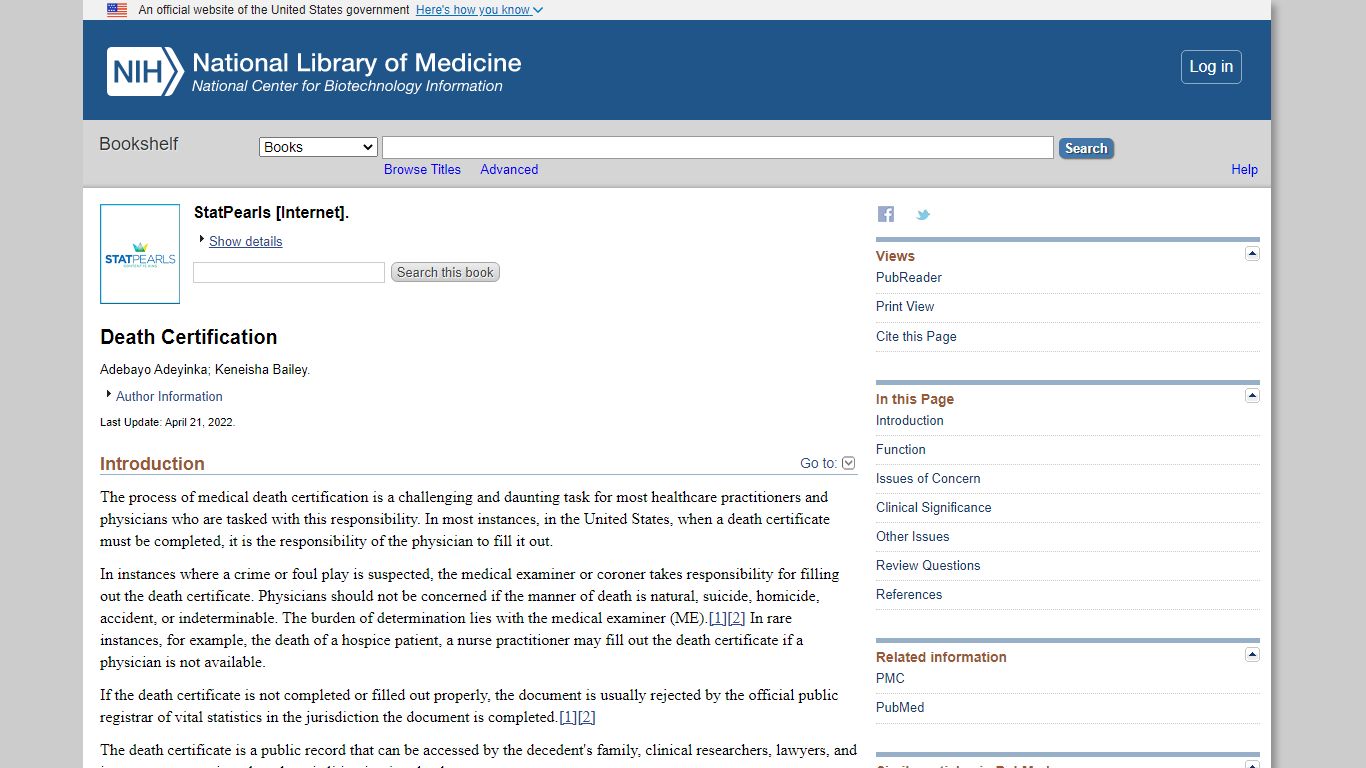Jump to Issues of Concern section

(x=928, y=478)
